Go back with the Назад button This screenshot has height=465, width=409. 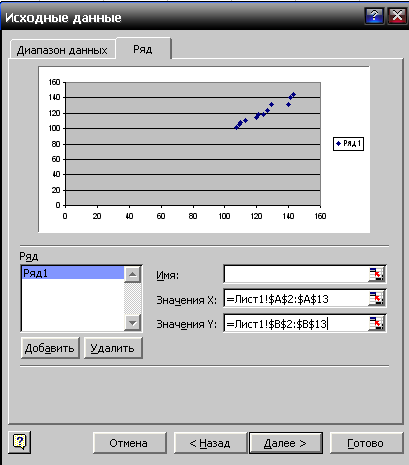(210, 443)
